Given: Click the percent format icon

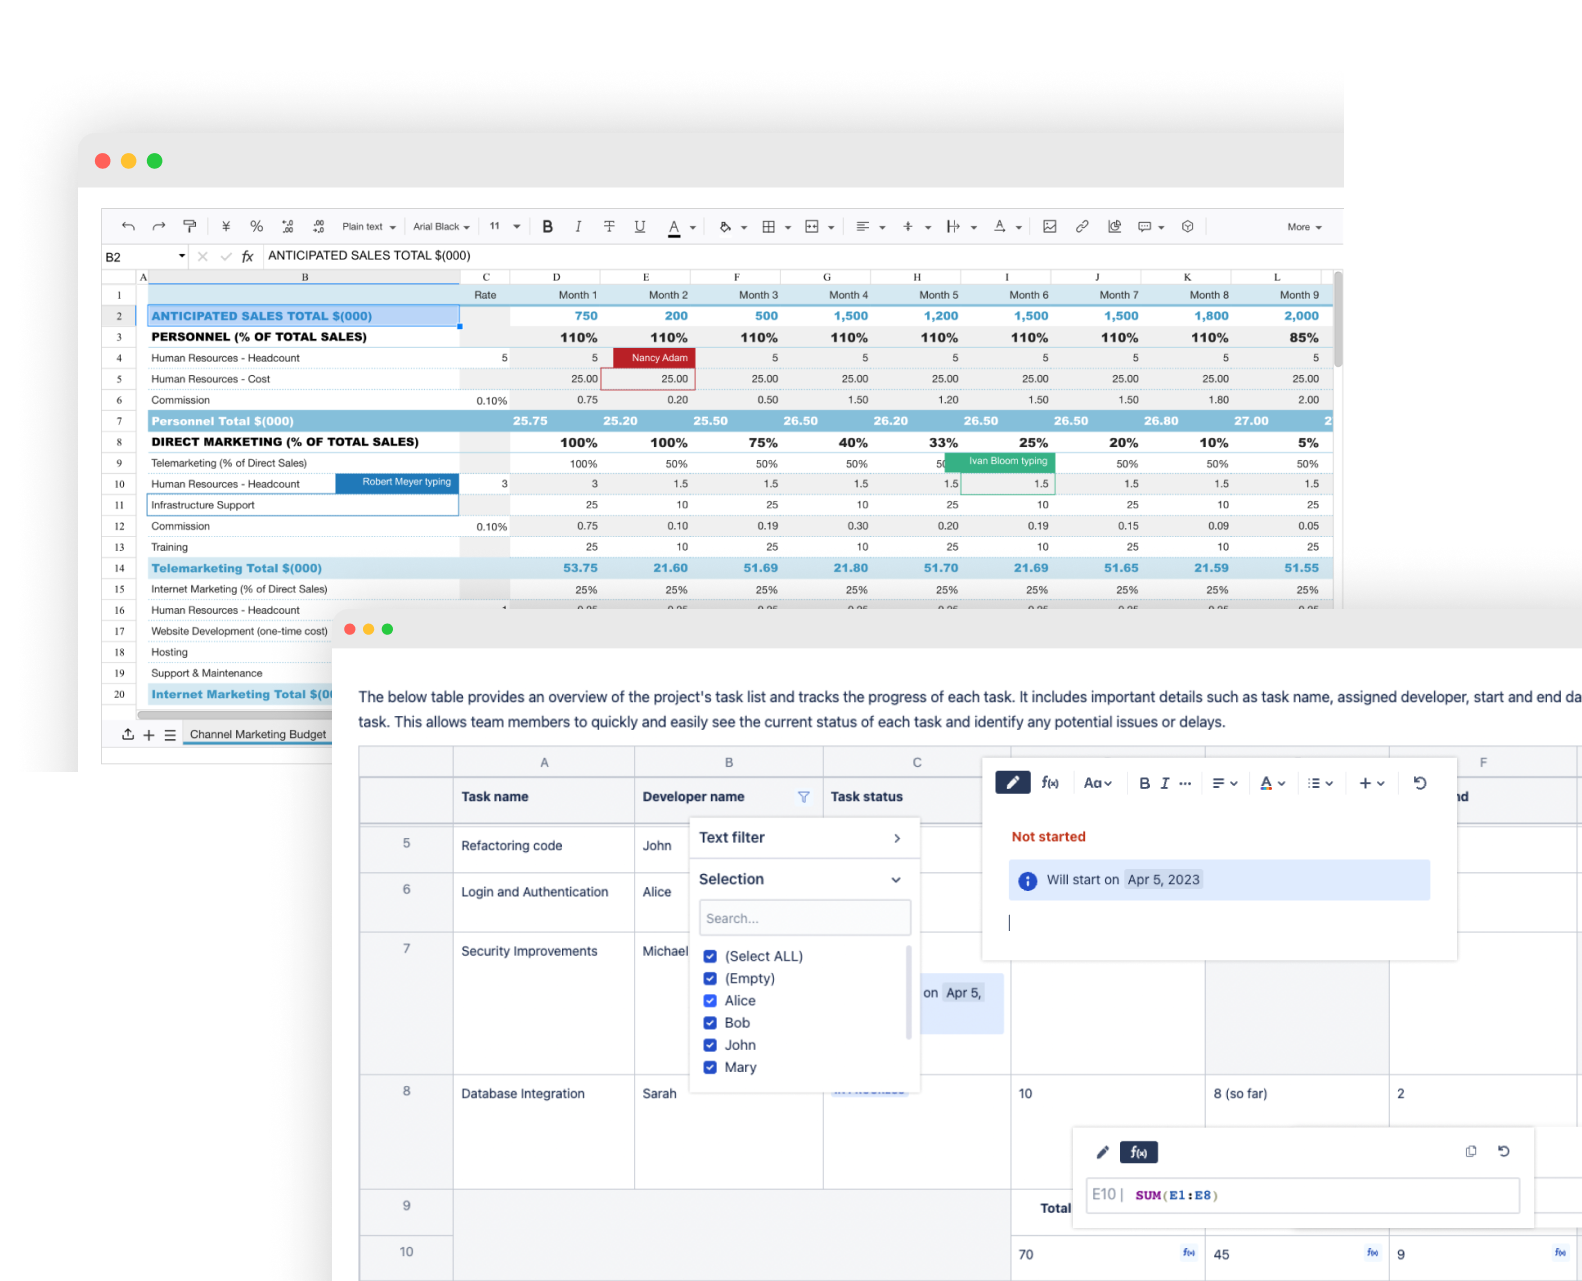Looking at the screenshot, I should click(x=256, y=227).
